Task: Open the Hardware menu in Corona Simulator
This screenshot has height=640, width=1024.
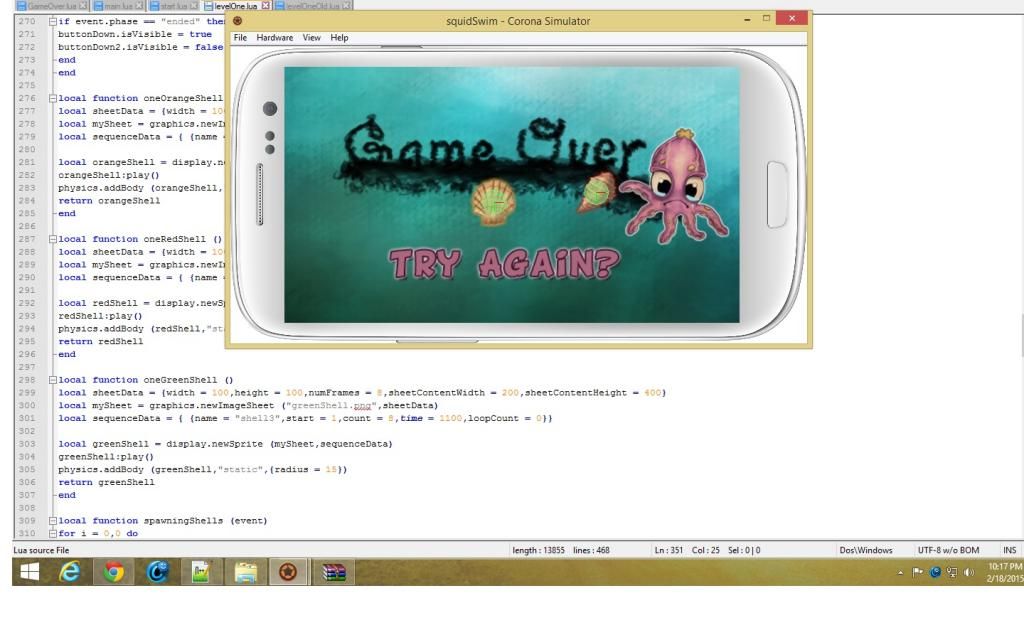Action: [275, 38]
